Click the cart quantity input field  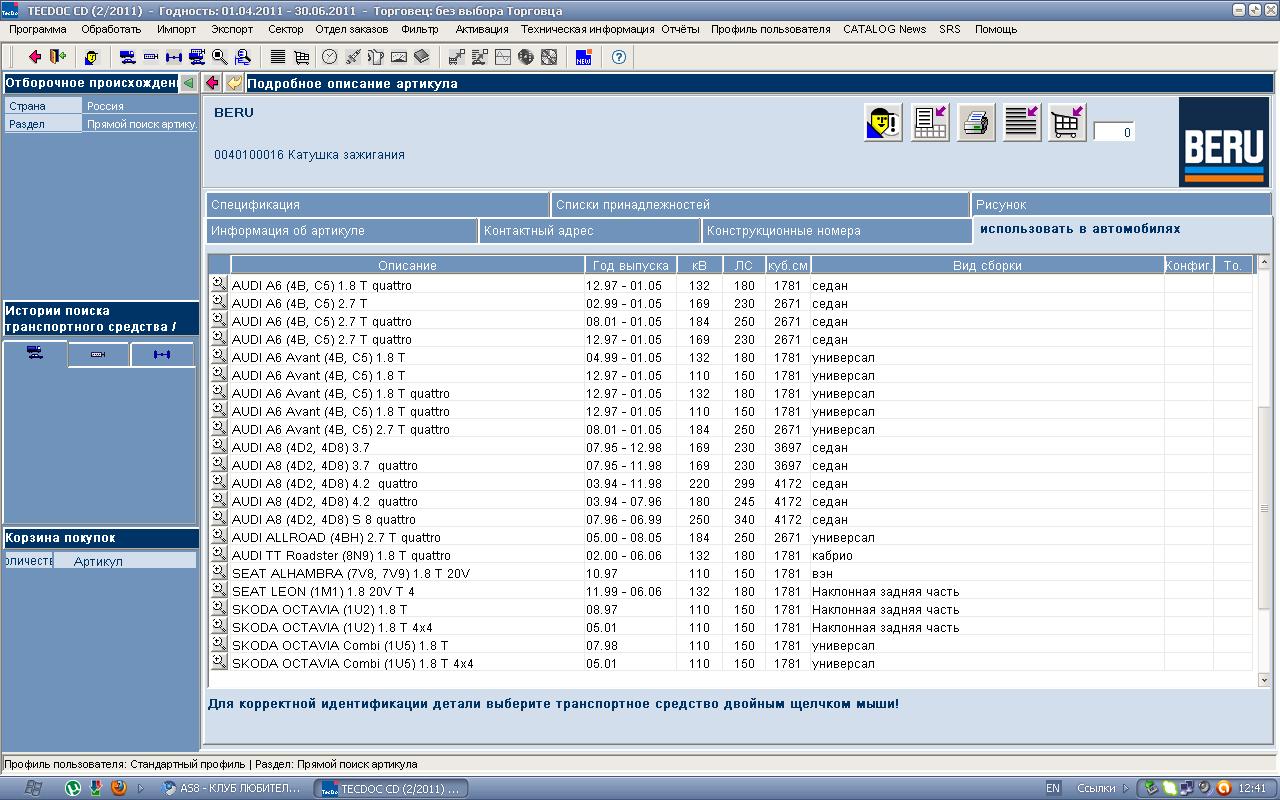(1114, 132)
